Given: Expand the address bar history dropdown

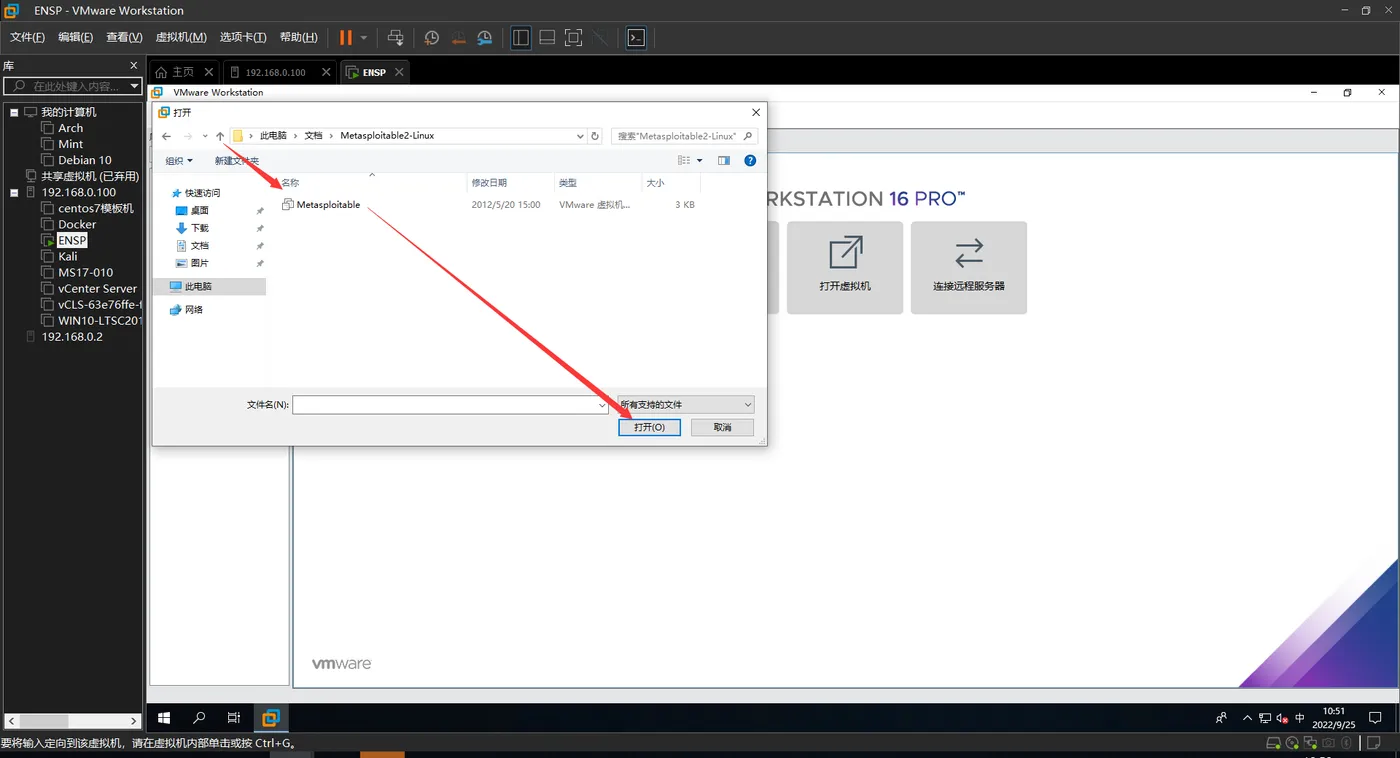Looking at the screenshot, I should coord(580,136).
